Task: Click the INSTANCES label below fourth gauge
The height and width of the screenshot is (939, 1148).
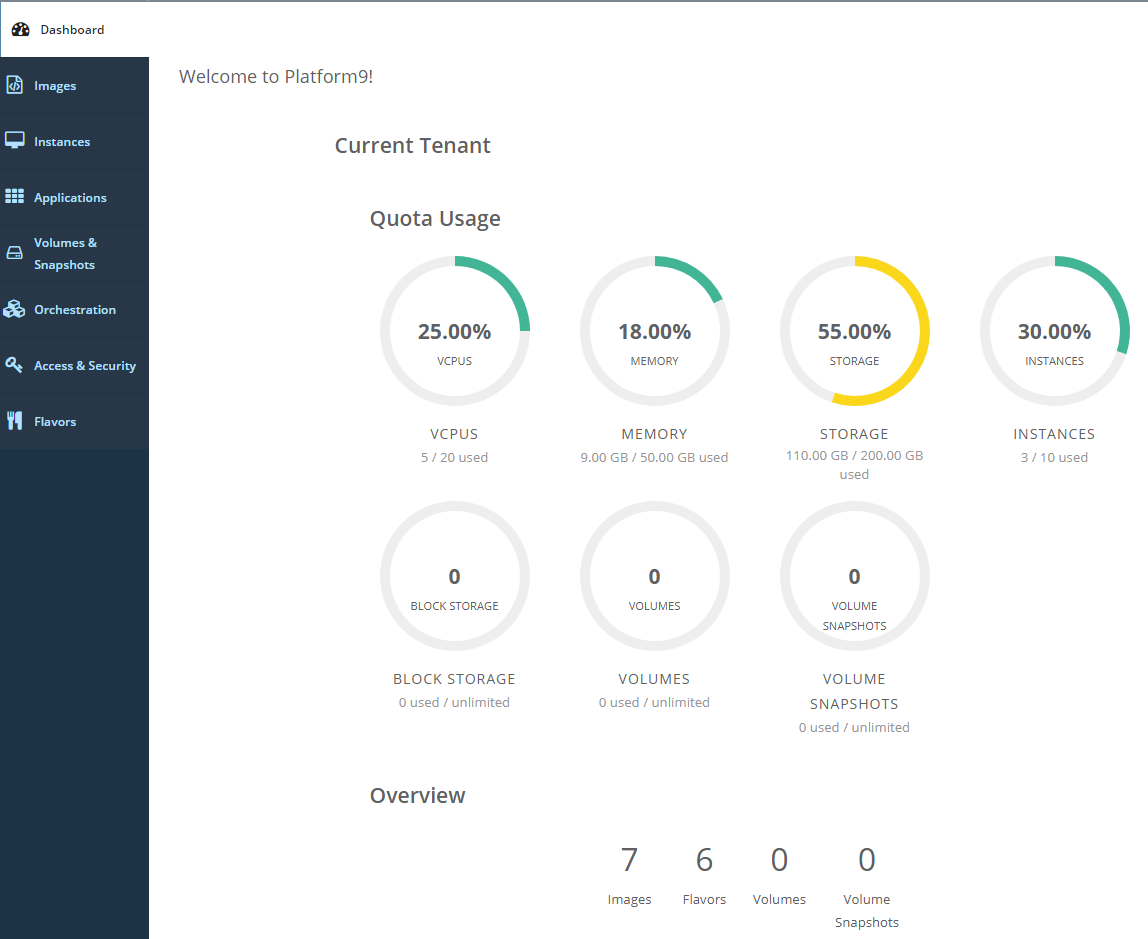Action: [1054, 434]
